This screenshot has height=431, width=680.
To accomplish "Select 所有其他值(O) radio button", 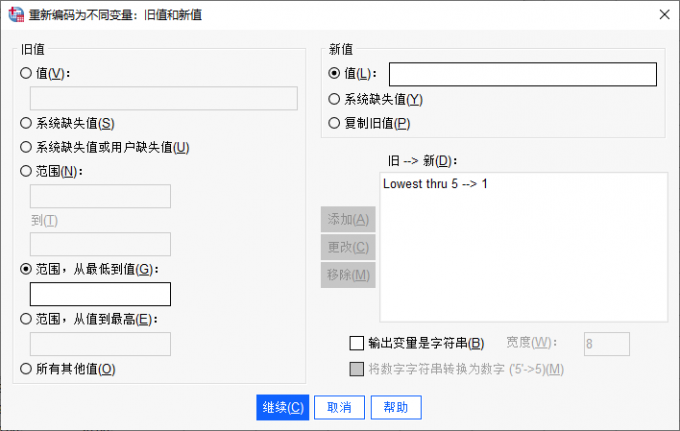I will tap(26, 369).
